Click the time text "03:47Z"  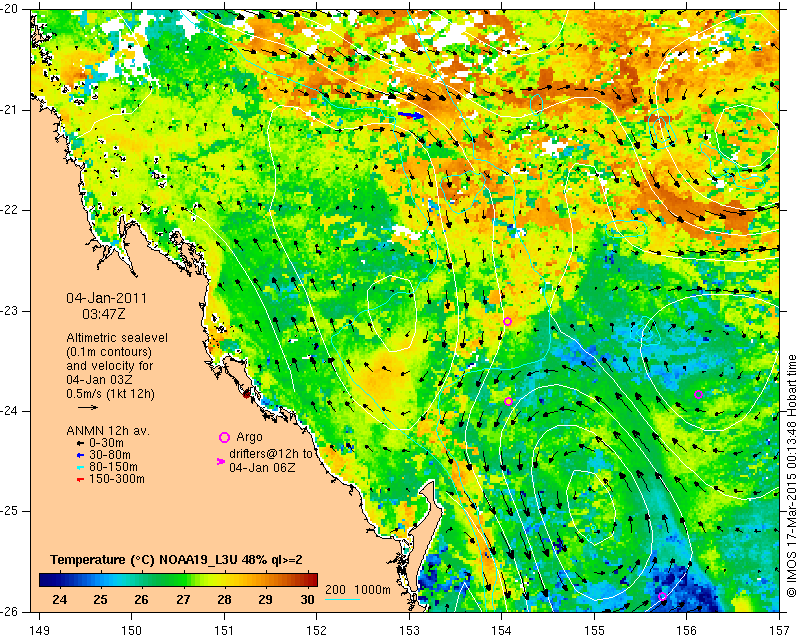tap(104, 314)
